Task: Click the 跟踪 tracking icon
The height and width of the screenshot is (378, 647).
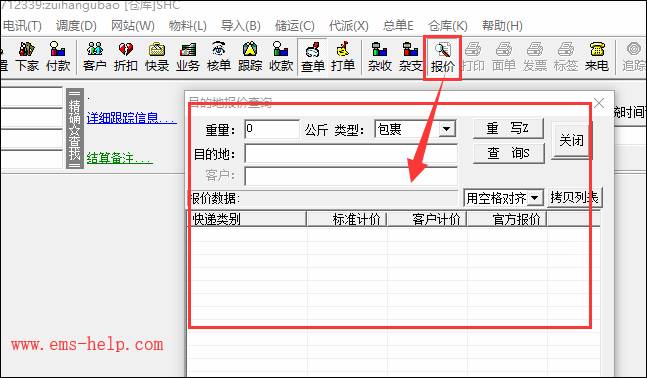Action: [x=250, y=57]
